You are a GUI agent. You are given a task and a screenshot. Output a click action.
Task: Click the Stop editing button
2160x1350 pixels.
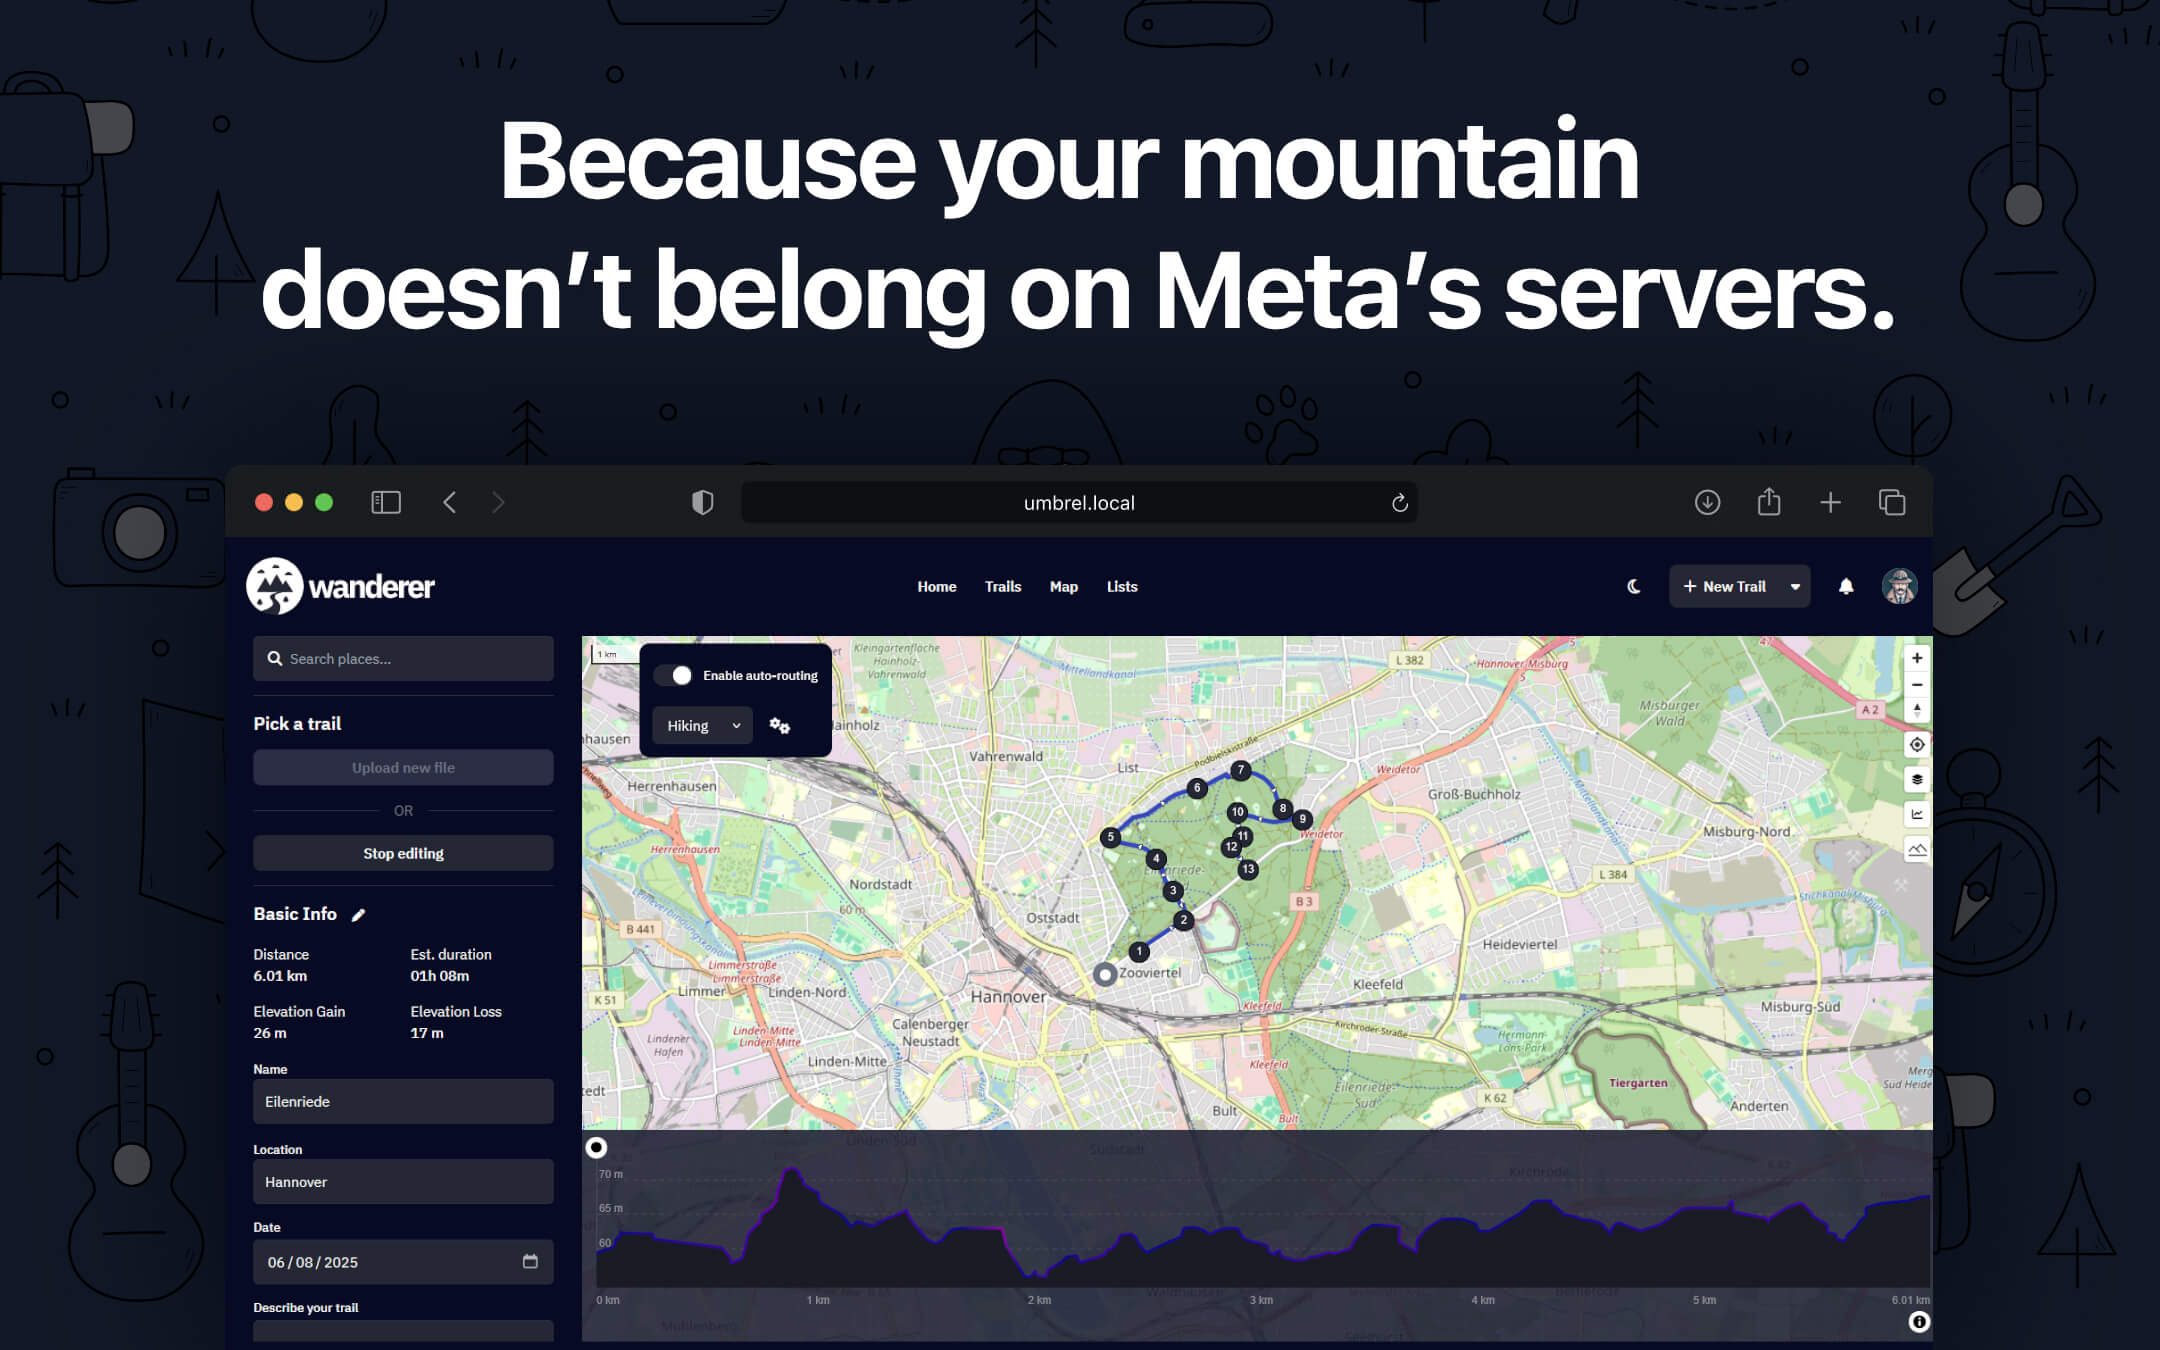click(403, 853)
